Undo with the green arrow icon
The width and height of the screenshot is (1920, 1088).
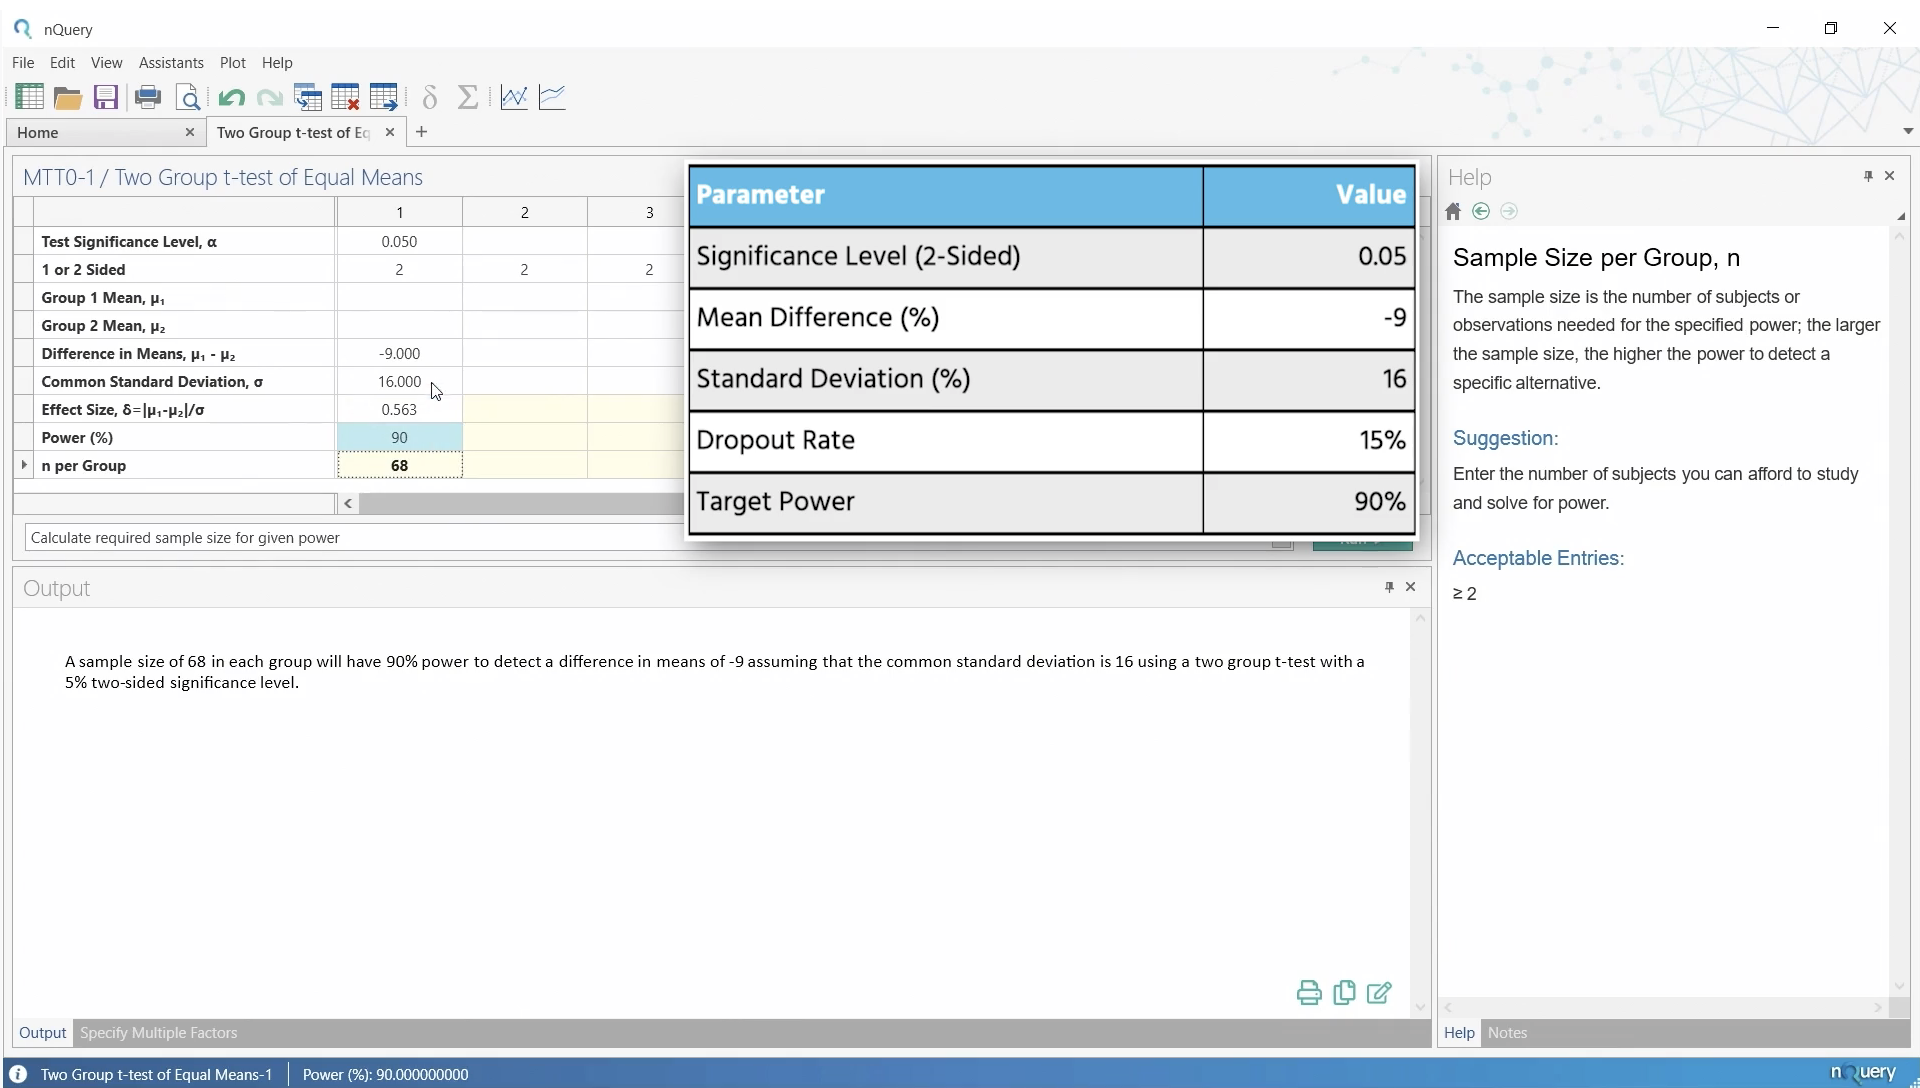coord(232,97)
